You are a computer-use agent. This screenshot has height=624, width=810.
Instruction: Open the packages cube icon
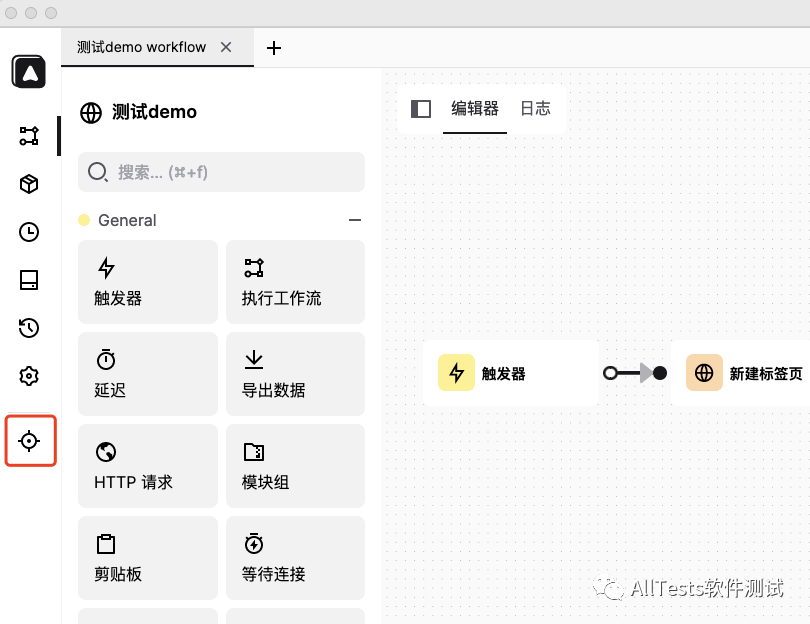pyautogui.click(x=29, y=184)
